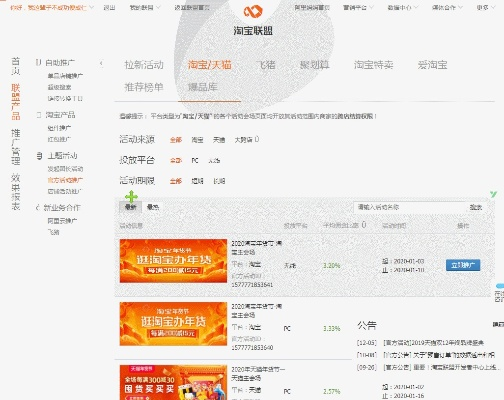Sort activity list by 最新
The width and height of the screenshot is (504, 400).
pos(130,207)
